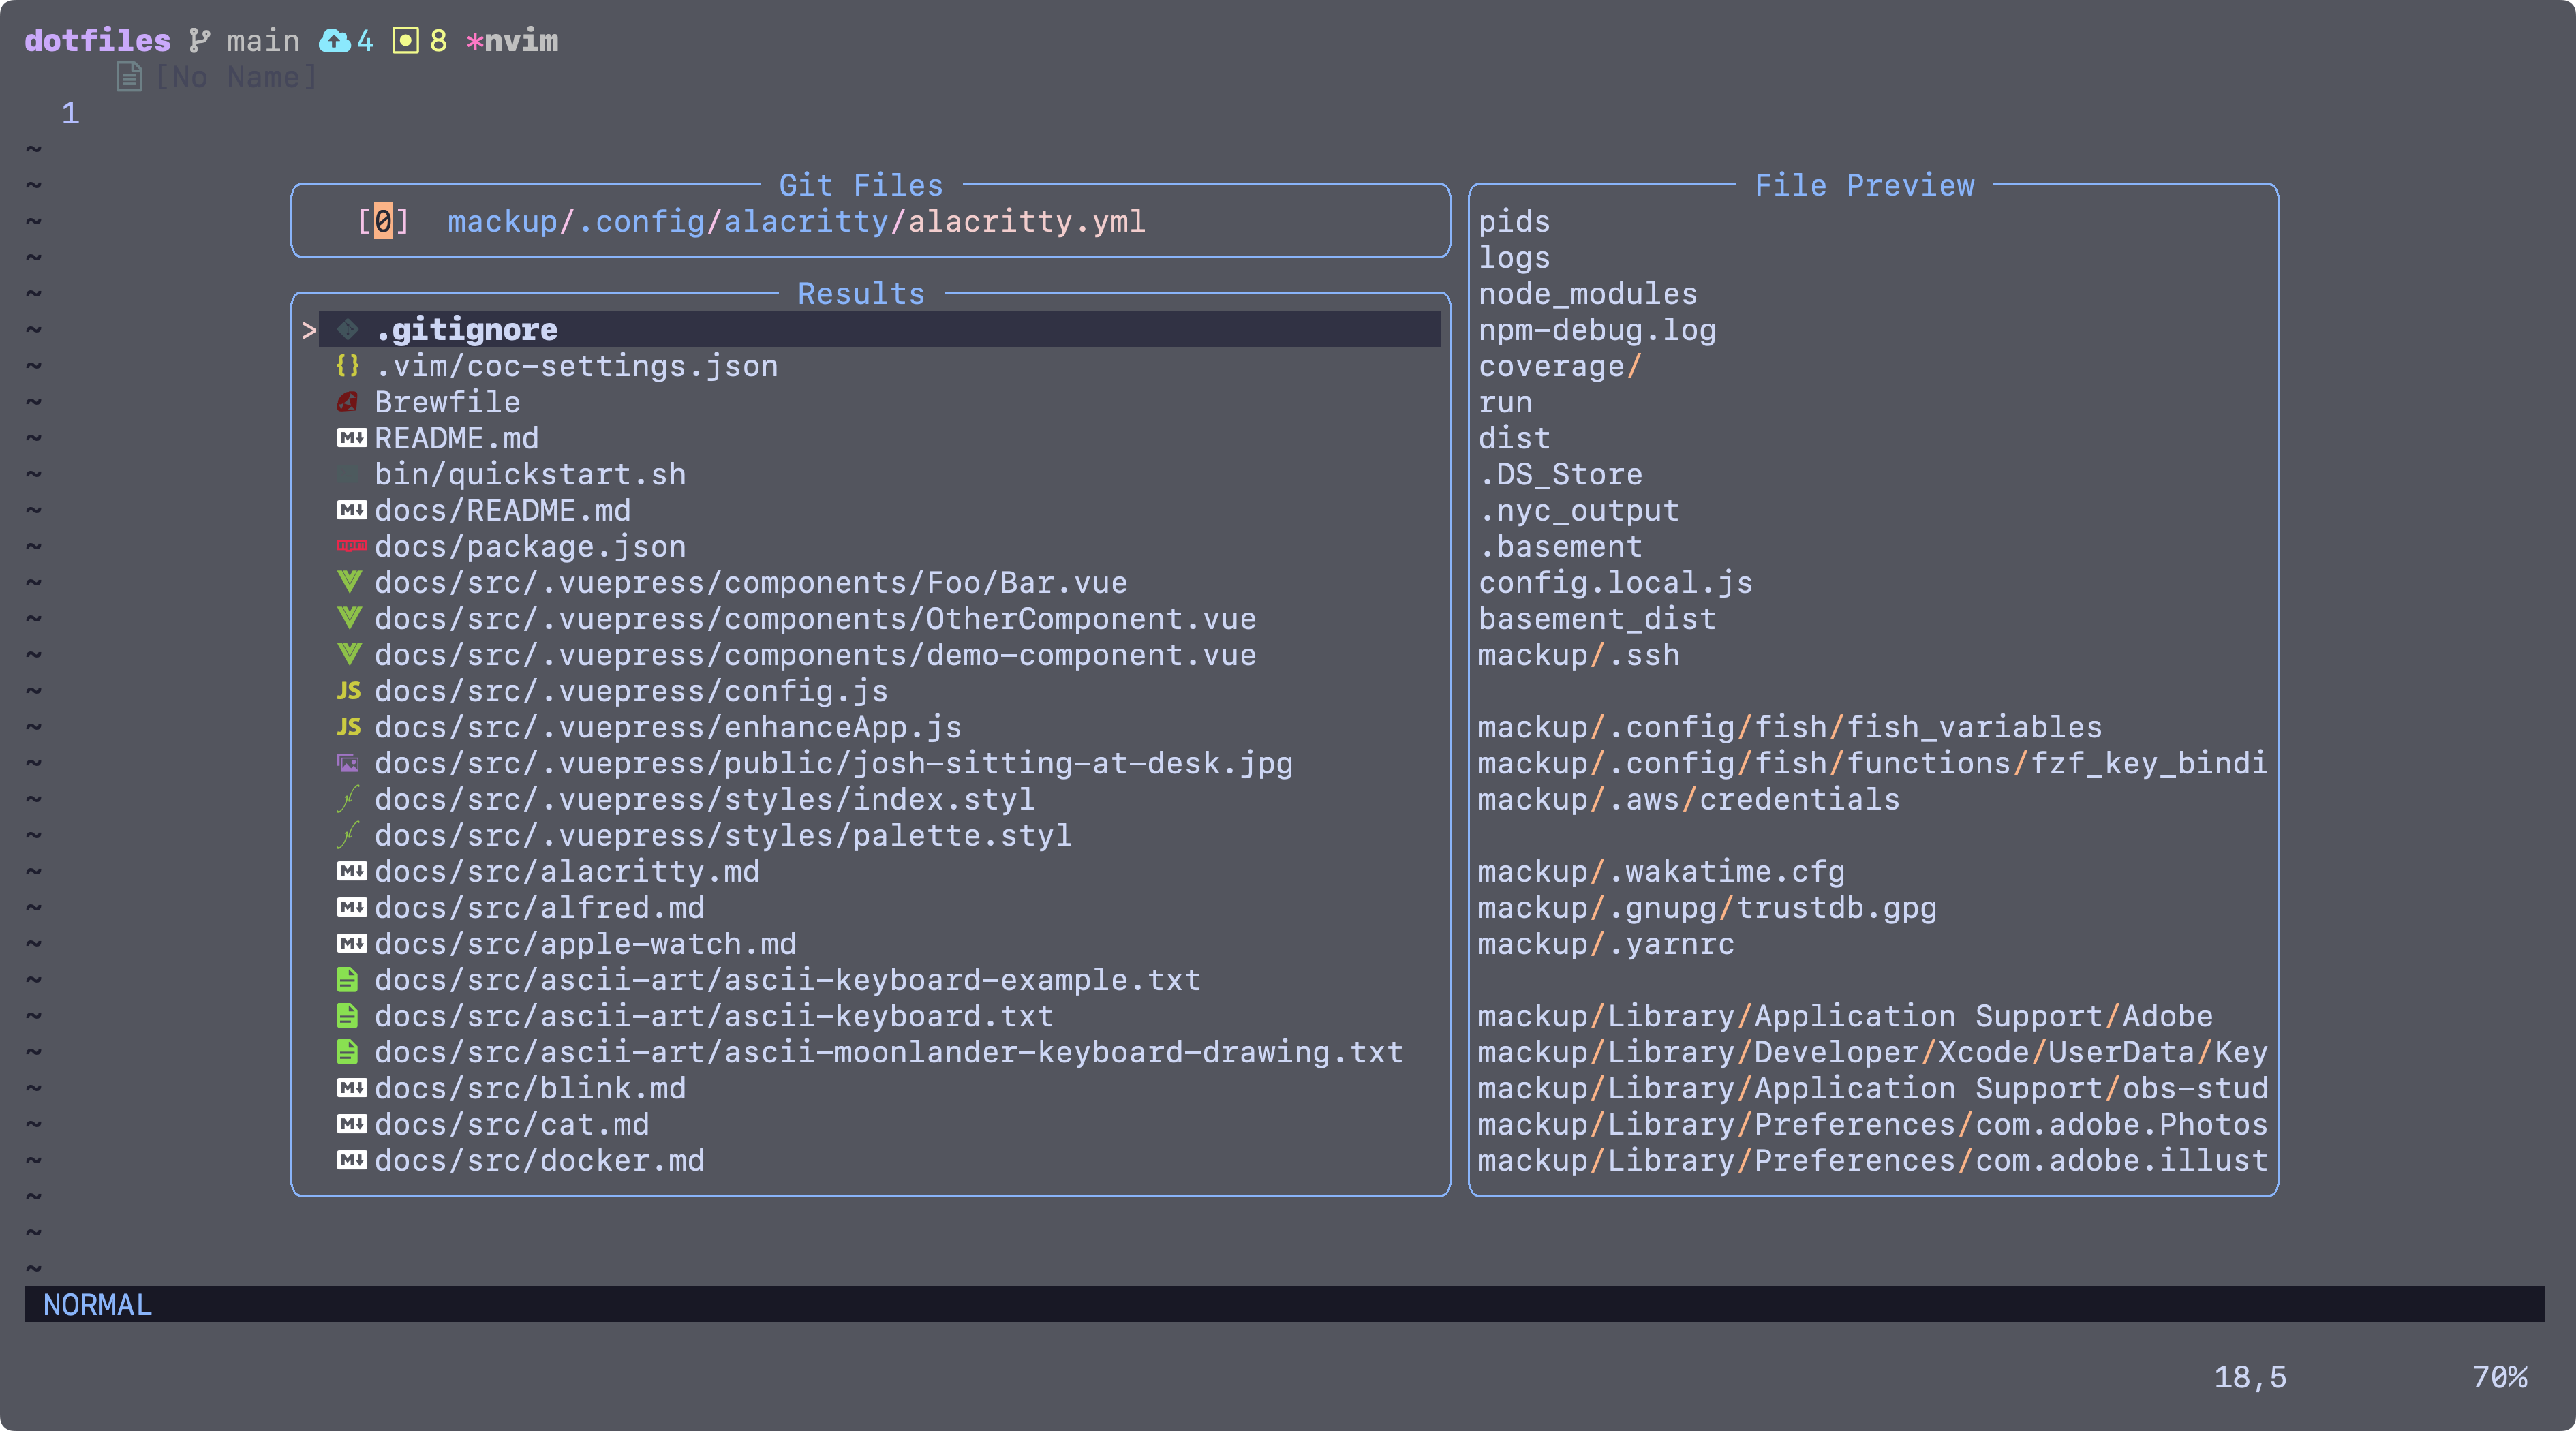Click the image icon next to josh-sitting-at-desk.jpg

tap(349, 763)
